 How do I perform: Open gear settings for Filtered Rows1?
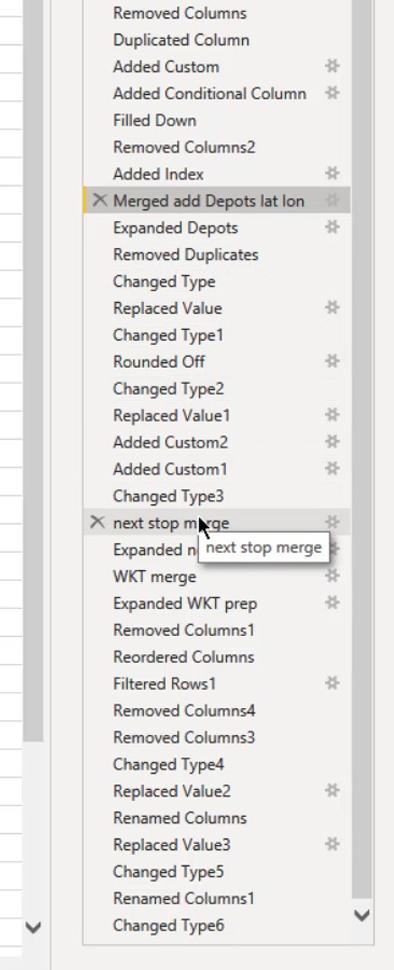333,684
